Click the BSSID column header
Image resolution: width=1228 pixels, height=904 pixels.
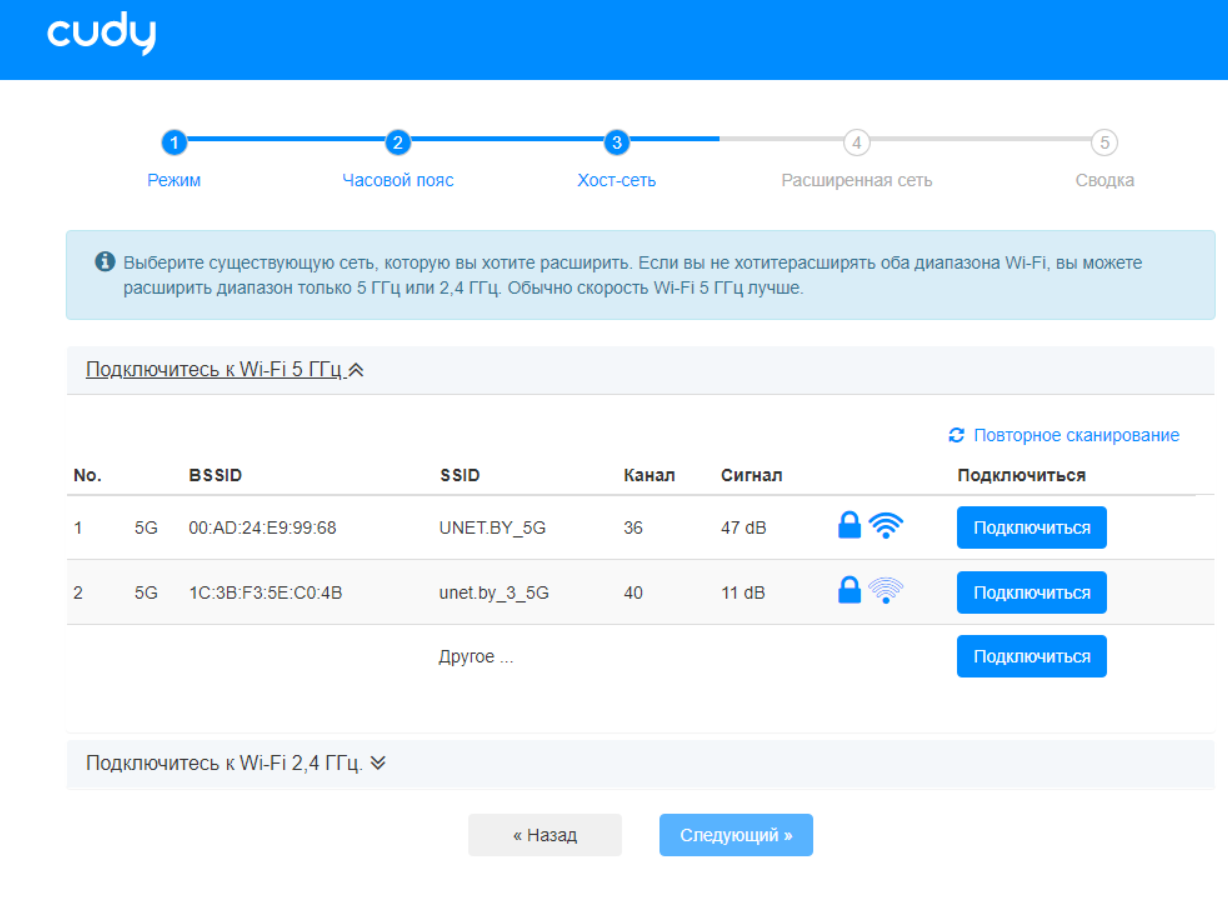[x=215, y=476]
